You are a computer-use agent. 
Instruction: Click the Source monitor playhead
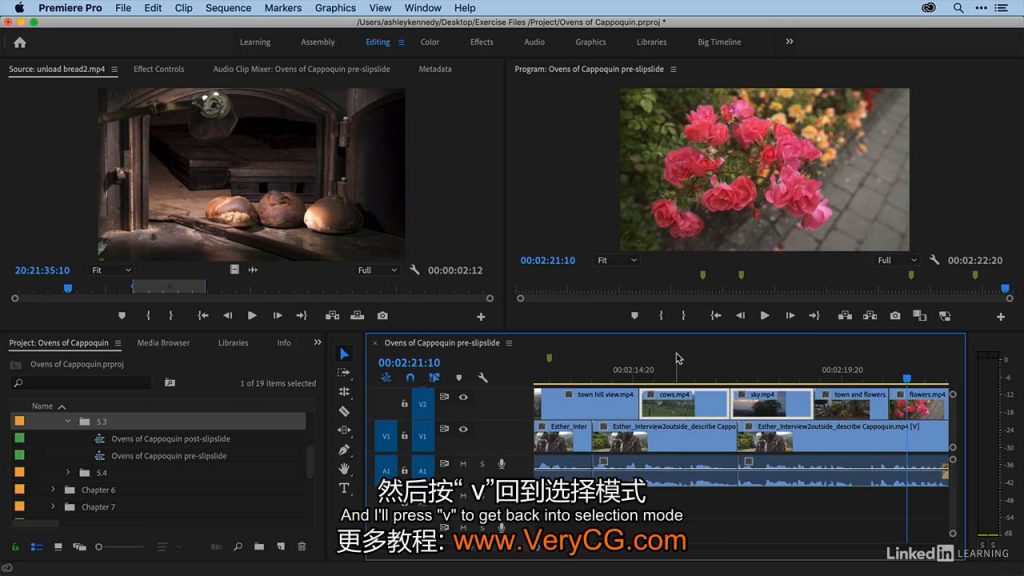pos(68,288)
